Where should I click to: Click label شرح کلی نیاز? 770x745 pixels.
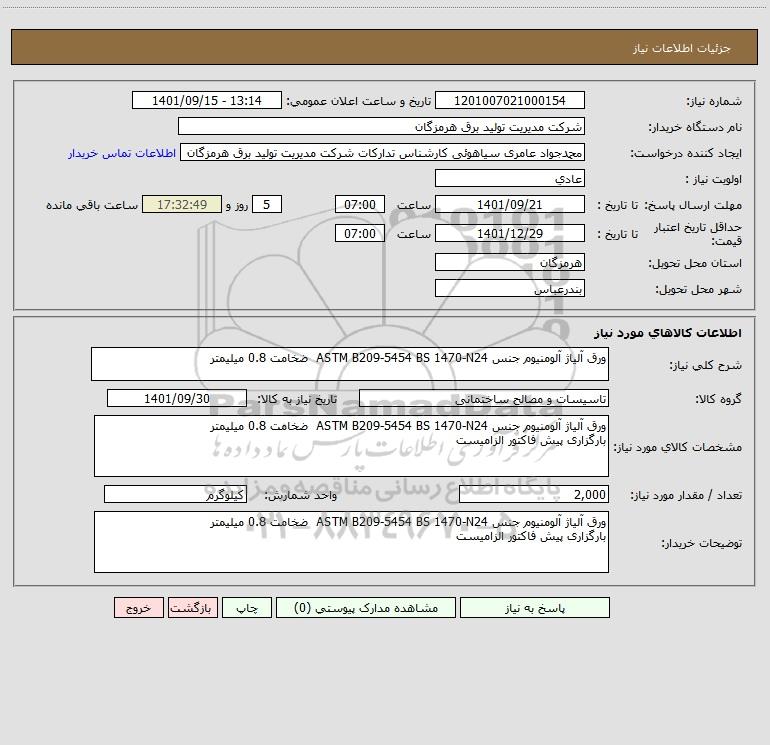click(706, 365)
